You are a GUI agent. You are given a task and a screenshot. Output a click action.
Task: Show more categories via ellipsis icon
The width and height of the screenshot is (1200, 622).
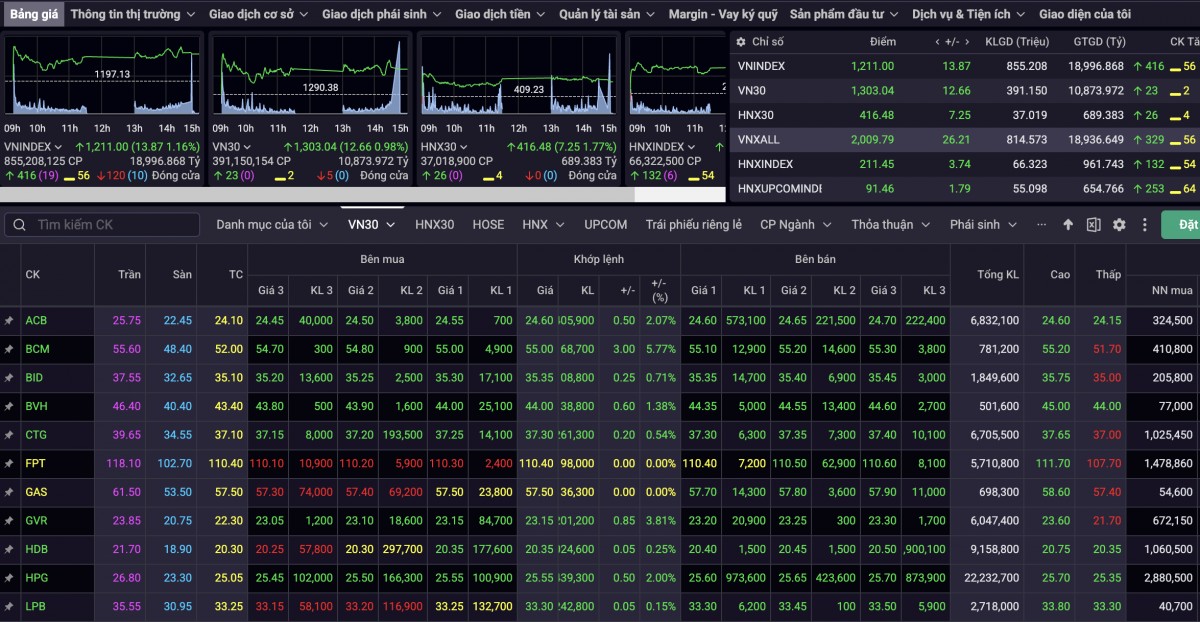point(1043,225)
